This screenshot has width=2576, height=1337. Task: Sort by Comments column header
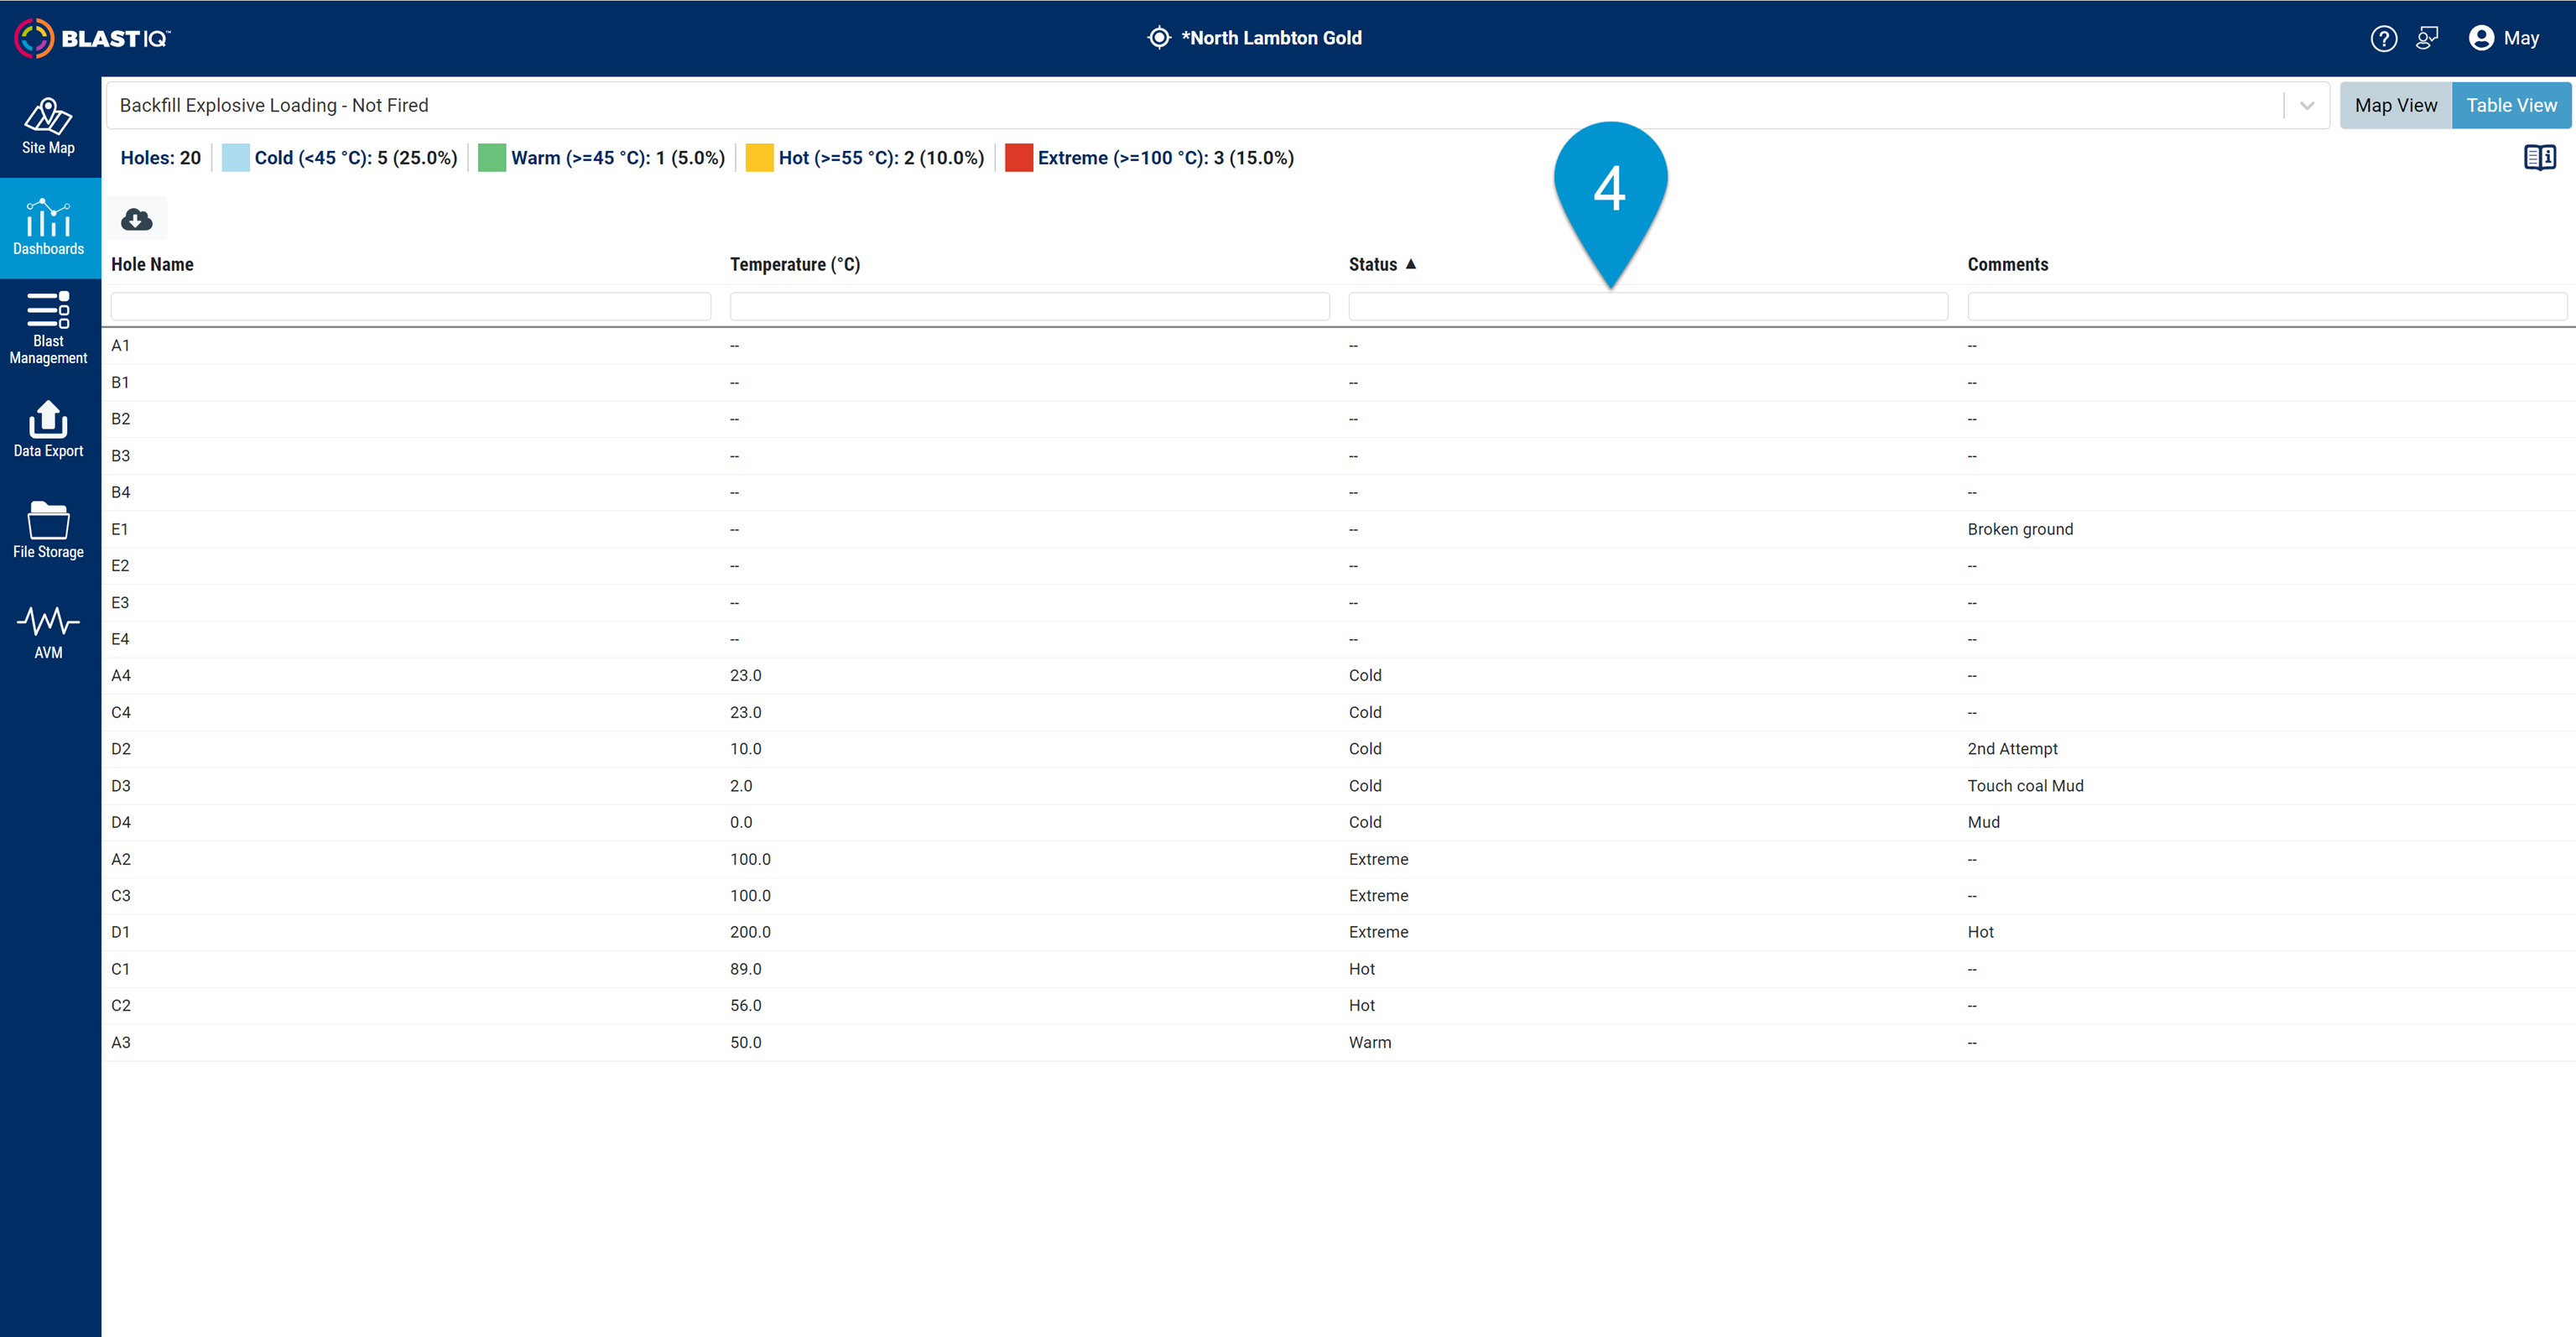point(2008,264)
